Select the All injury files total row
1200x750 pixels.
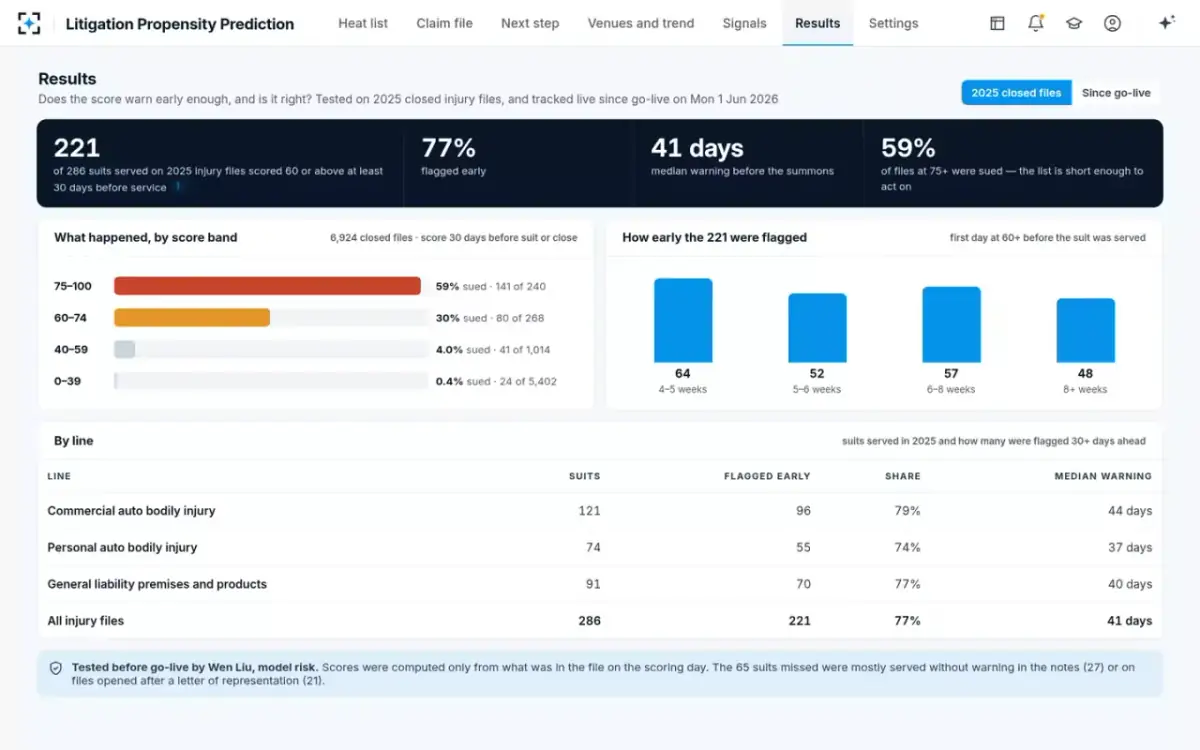coord(600,621)
